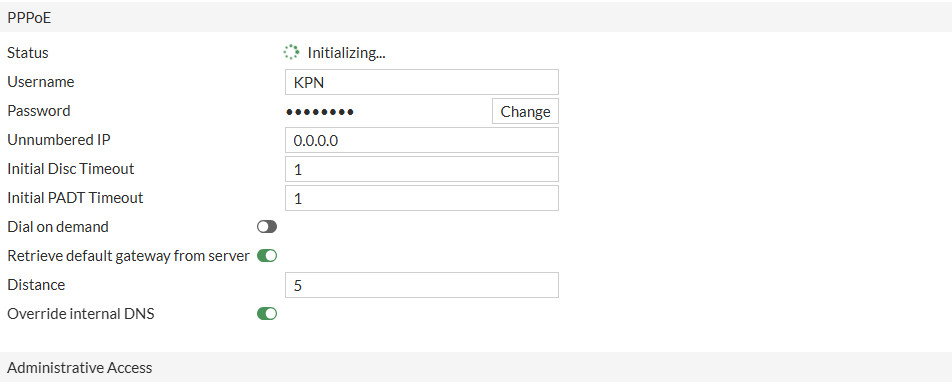Click the Unnumbered IP label
952x387 pixels.
click(x=59, y=139)
